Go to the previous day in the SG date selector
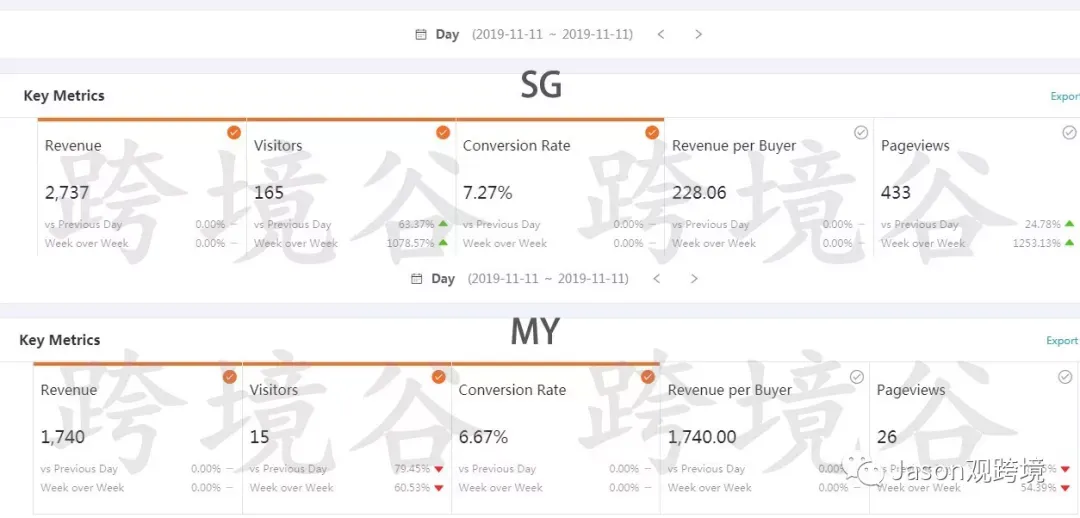 click(x=661, y=35)
